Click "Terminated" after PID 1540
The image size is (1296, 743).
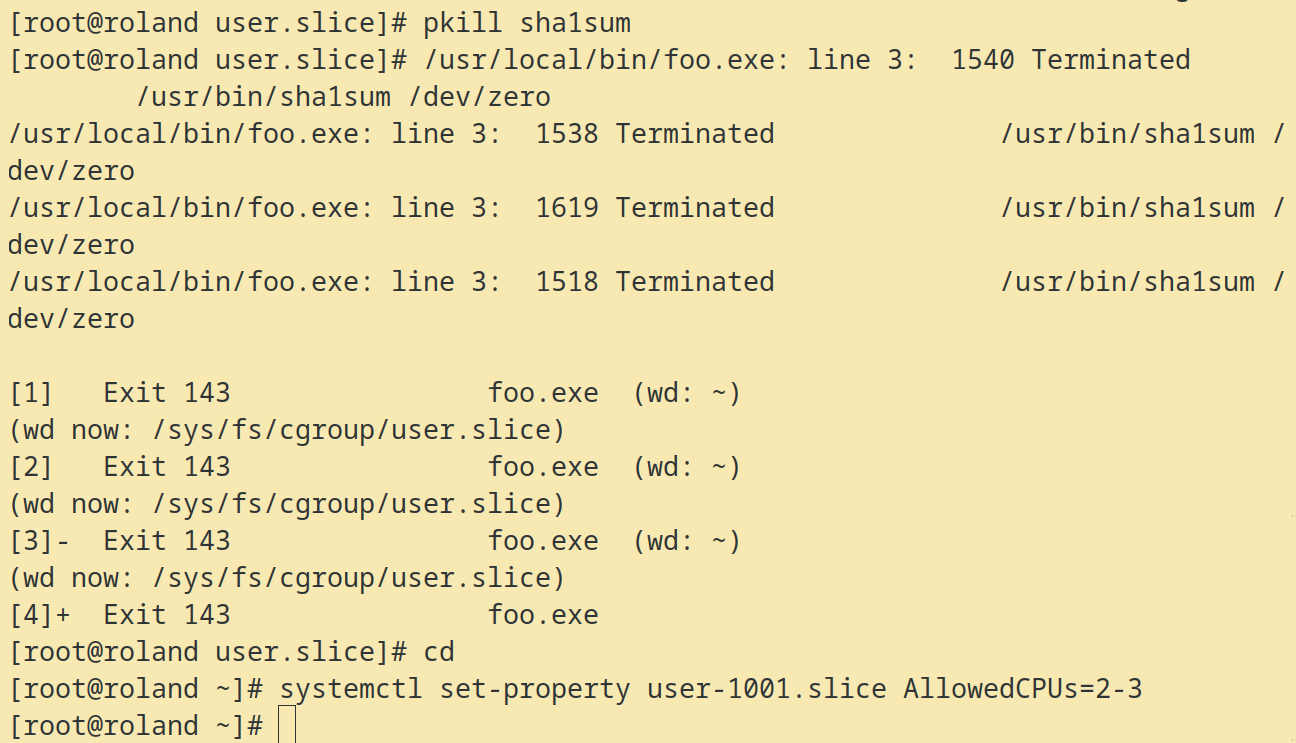point(1111,60)
